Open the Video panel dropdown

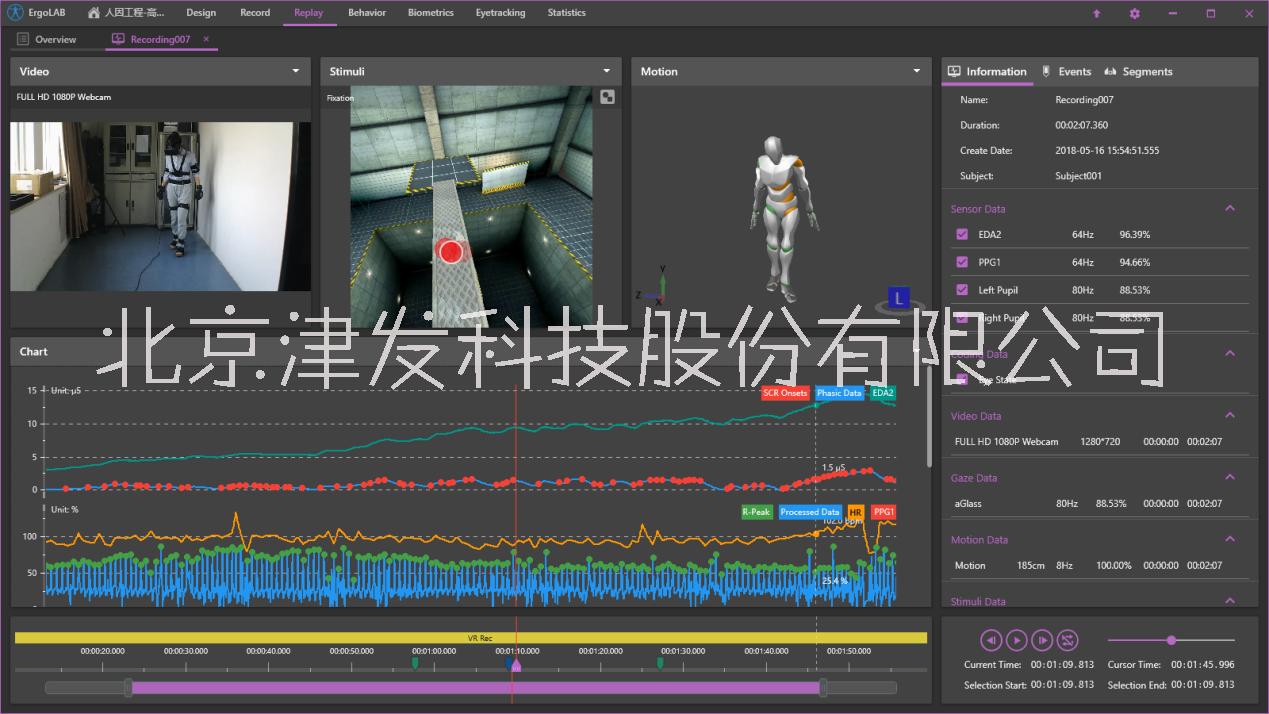pyautogui.click(x=296, y=71)
